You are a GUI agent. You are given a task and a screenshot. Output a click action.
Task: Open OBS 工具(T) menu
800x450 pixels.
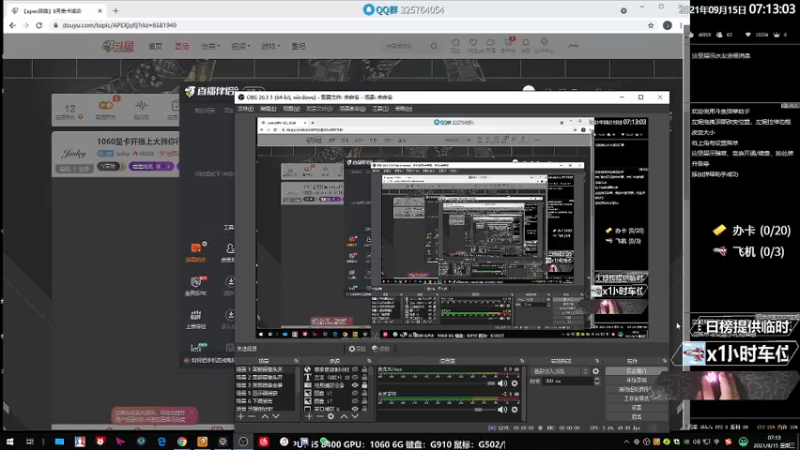(381, 109)
